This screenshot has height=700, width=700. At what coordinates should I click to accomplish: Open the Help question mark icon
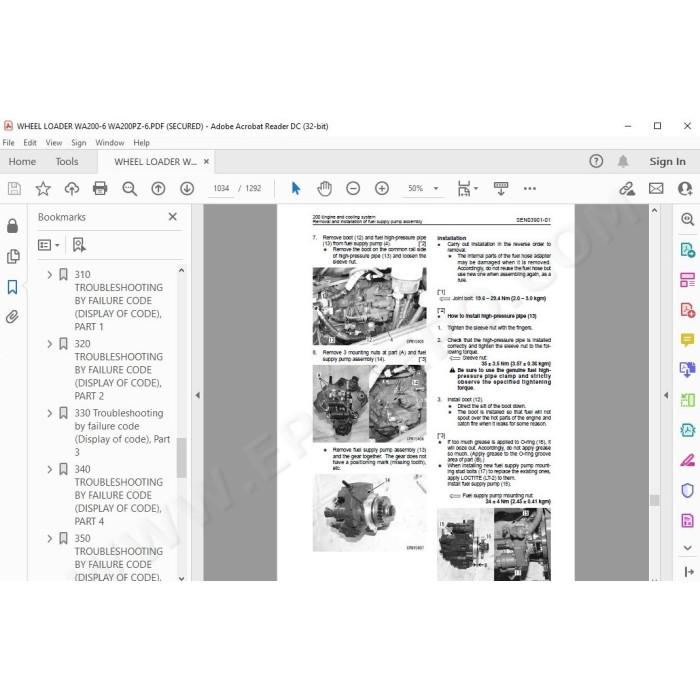596,161
